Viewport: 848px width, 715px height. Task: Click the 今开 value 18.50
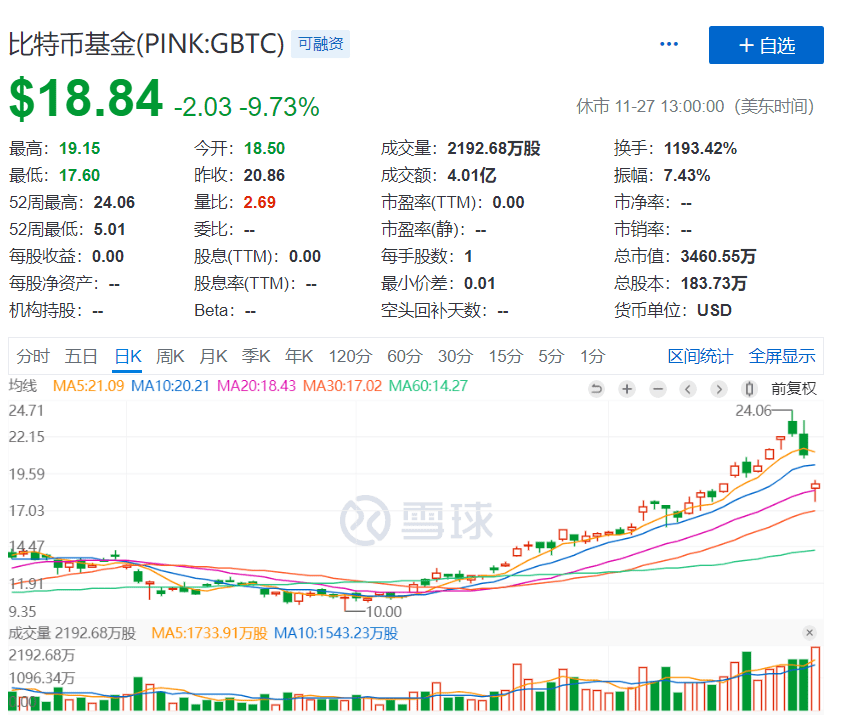pos(264,148)
